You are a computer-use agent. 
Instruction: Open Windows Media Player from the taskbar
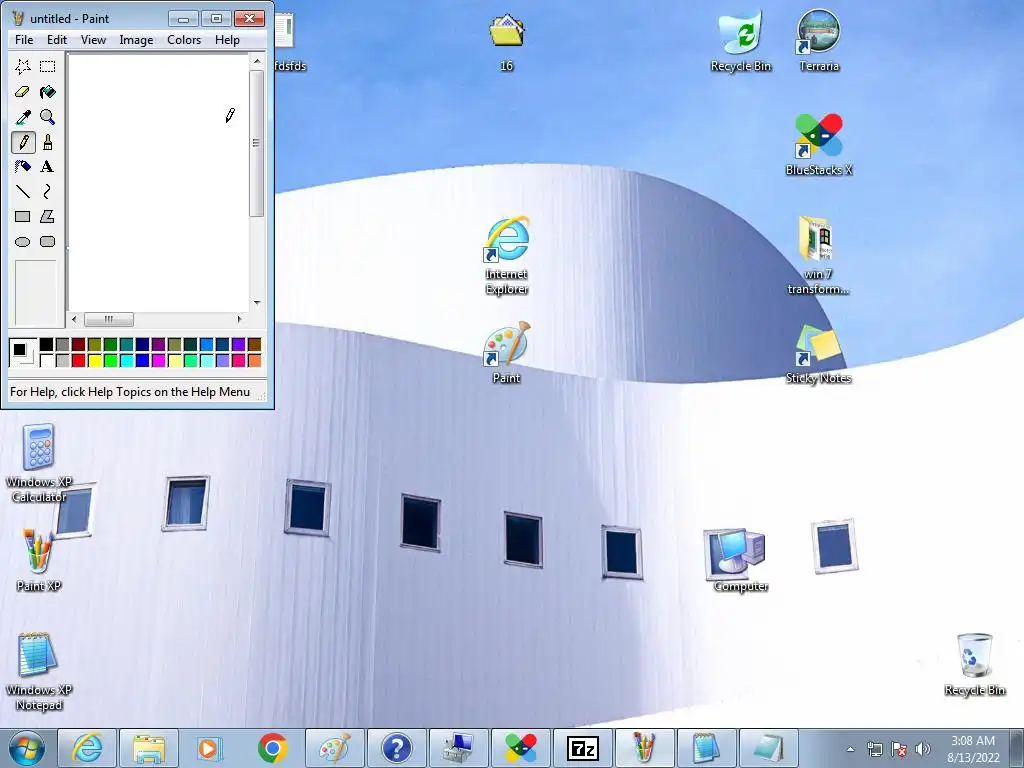point(210,748)
